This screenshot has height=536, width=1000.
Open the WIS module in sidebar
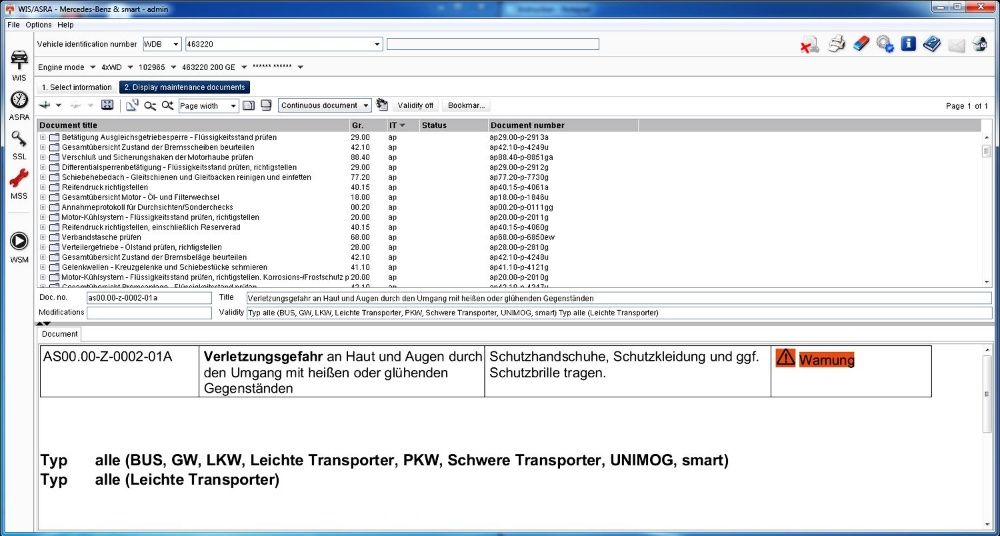pyautogui.click(x=19, y=63)
